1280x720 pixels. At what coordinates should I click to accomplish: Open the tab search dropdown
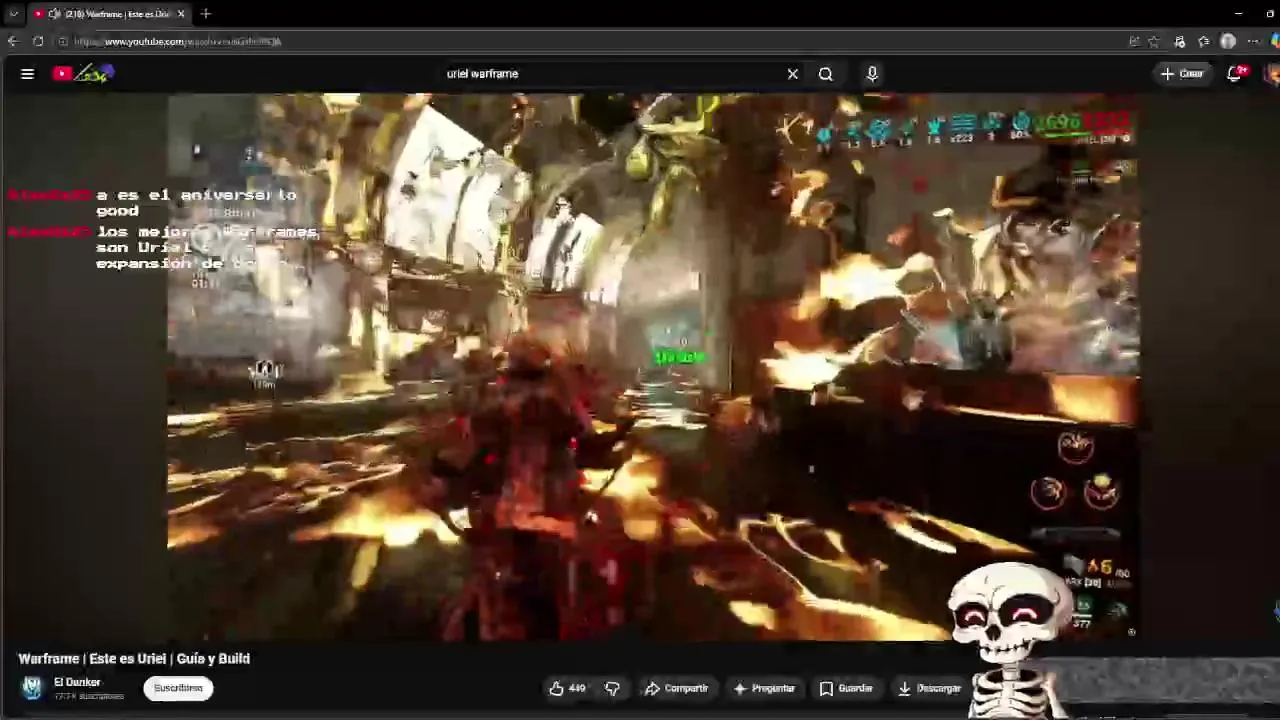click(13, 13)
